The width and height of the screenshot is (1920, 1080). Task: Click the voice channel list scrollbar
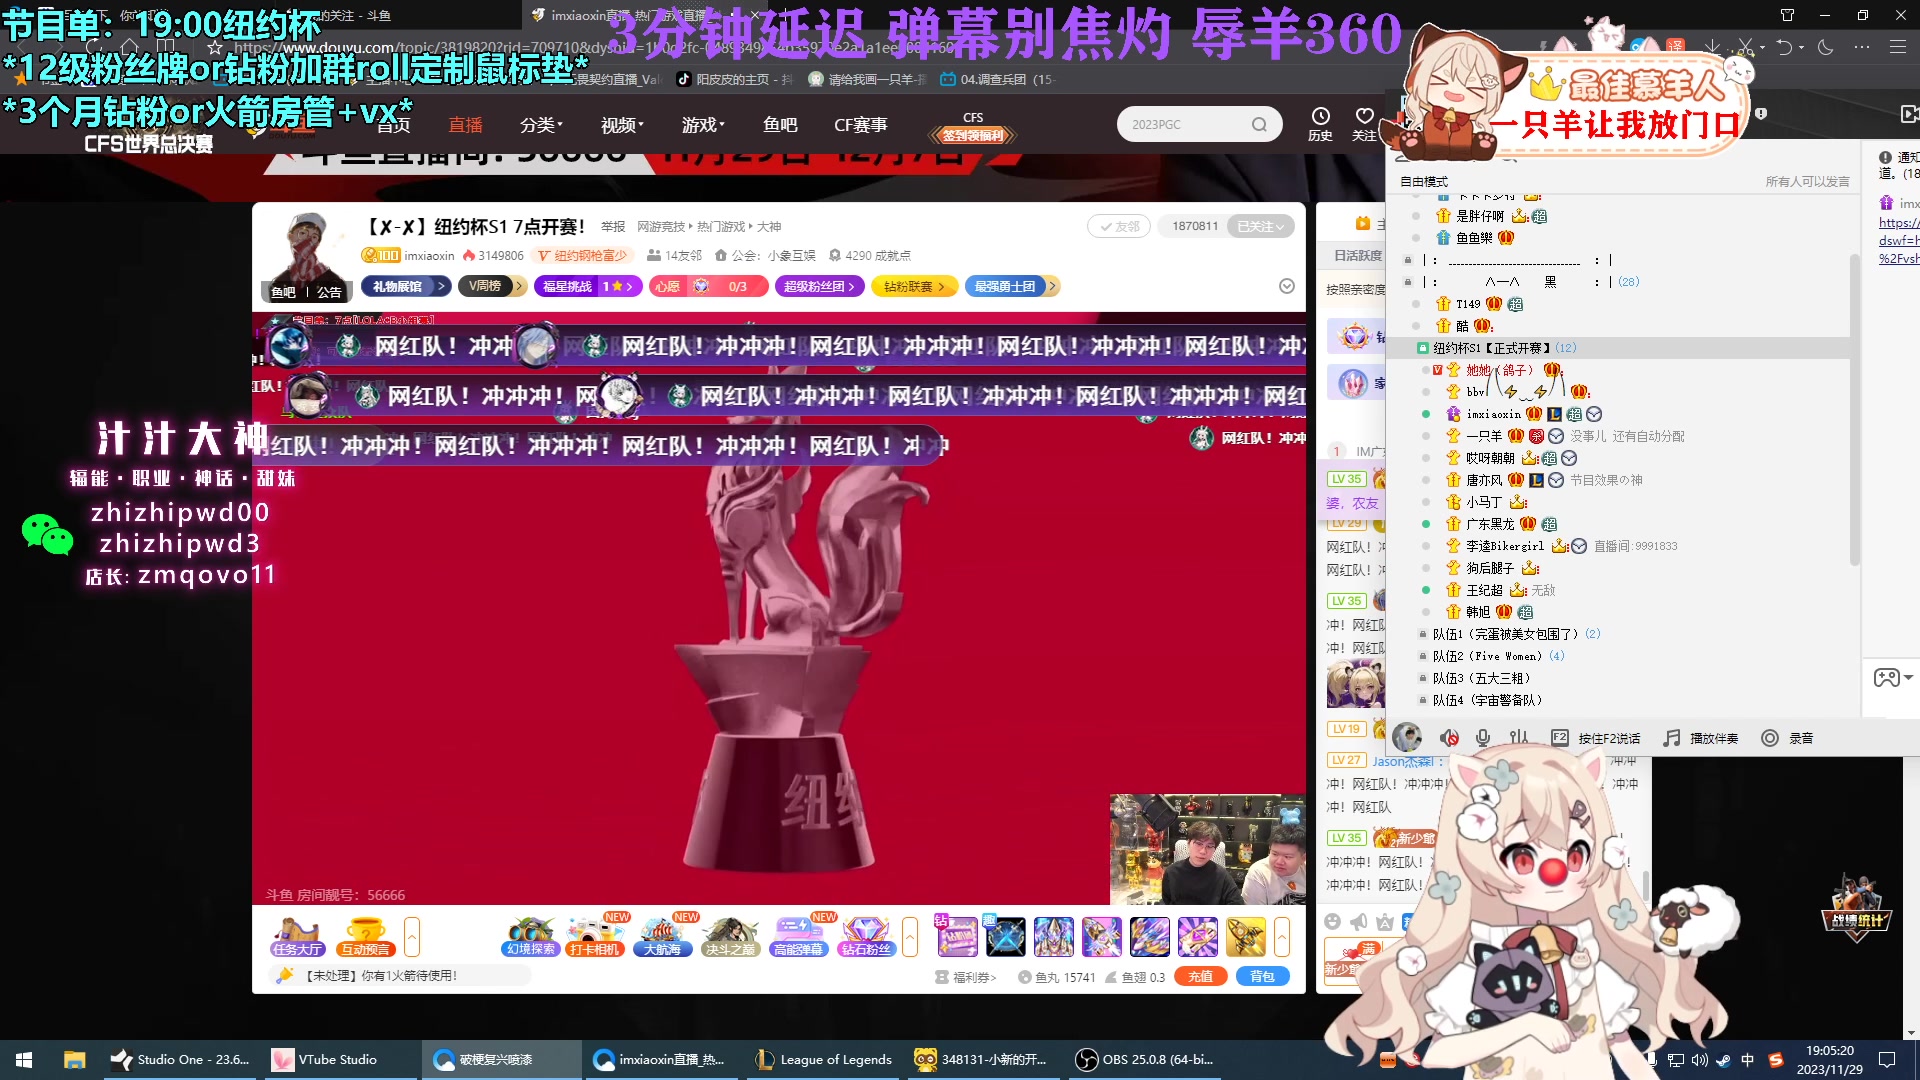(1855, 410)
